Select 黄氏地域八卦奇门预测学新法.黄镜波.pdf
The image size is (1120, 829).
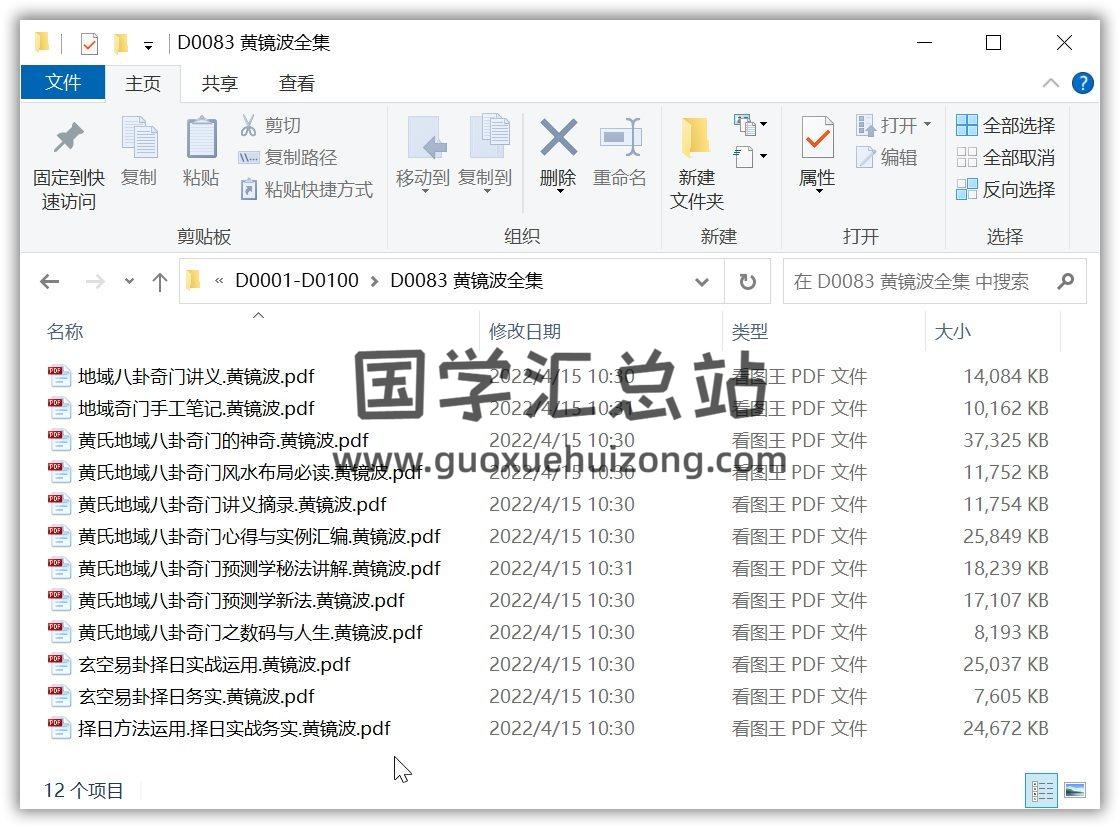(x=241, y=601)
